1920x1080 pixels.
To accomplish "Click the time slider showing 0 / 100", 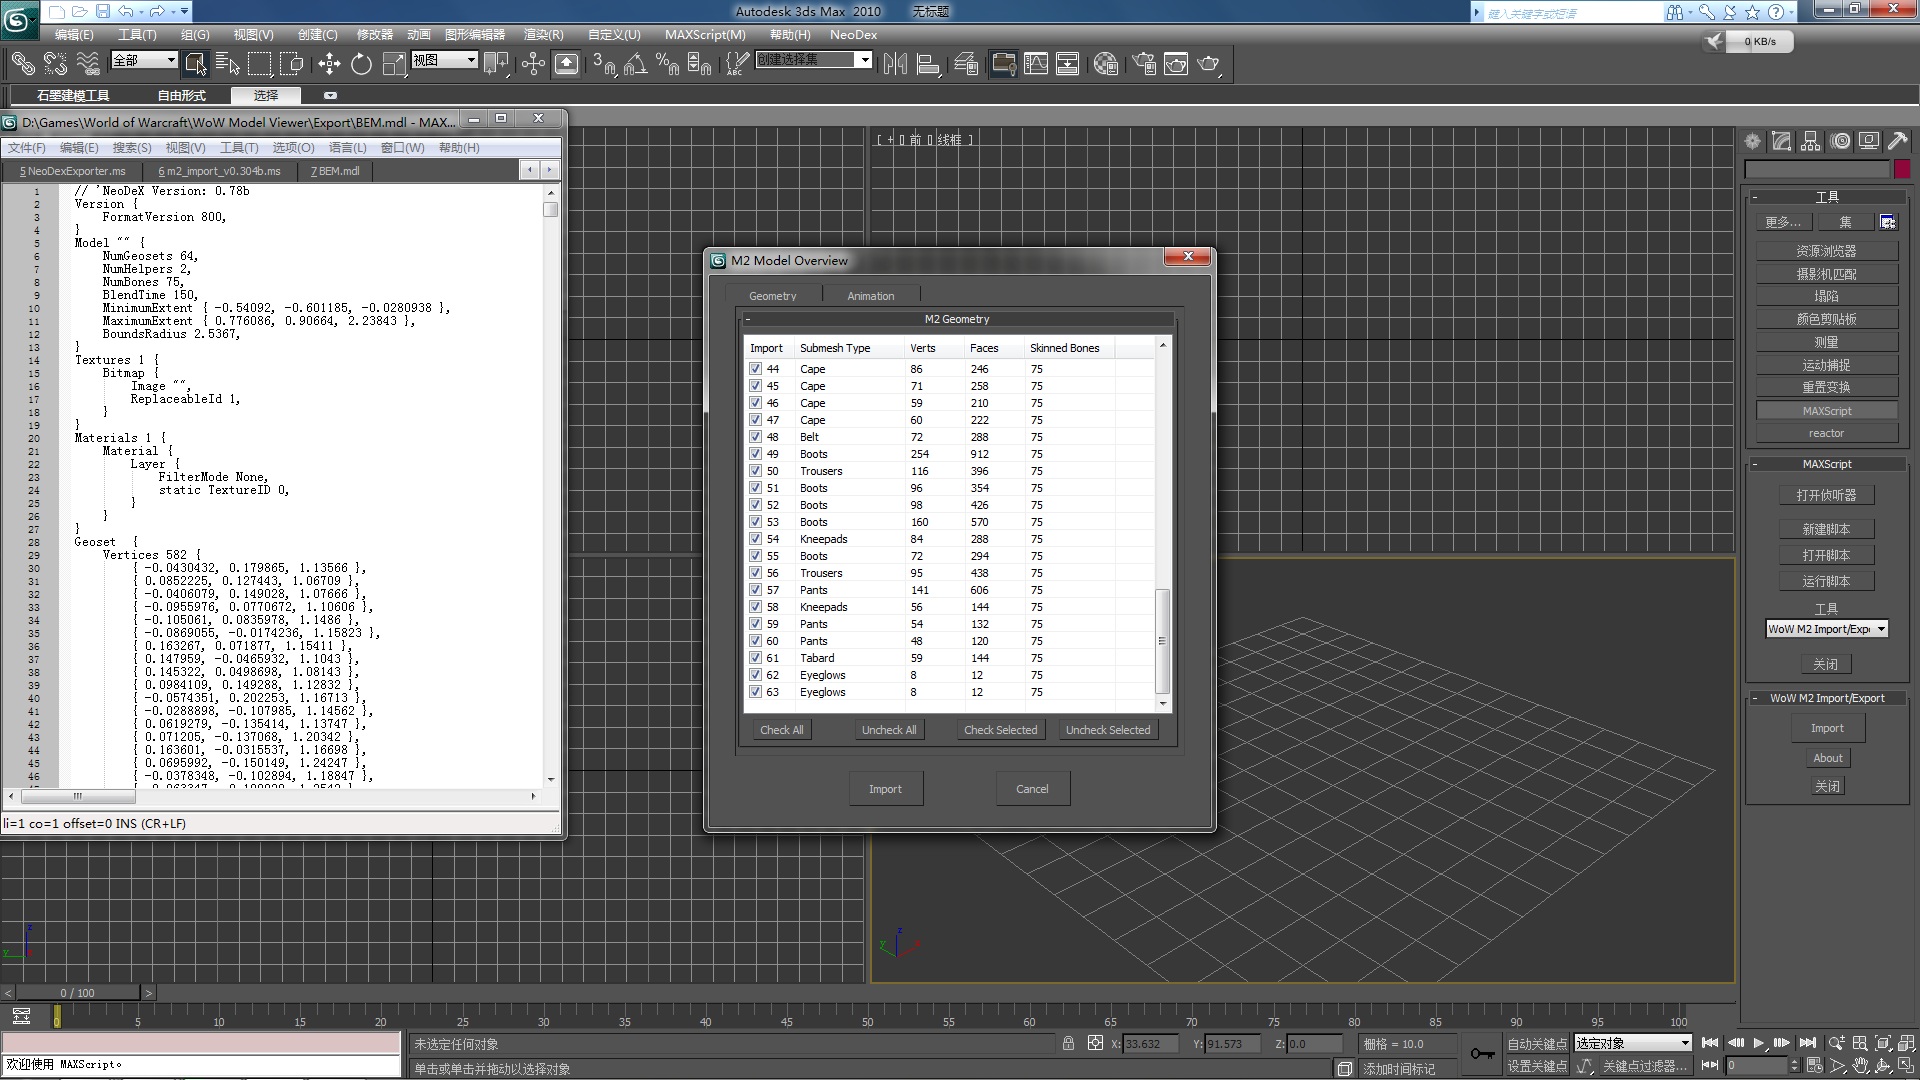I will pyautogui.click(x=77, y=993).
